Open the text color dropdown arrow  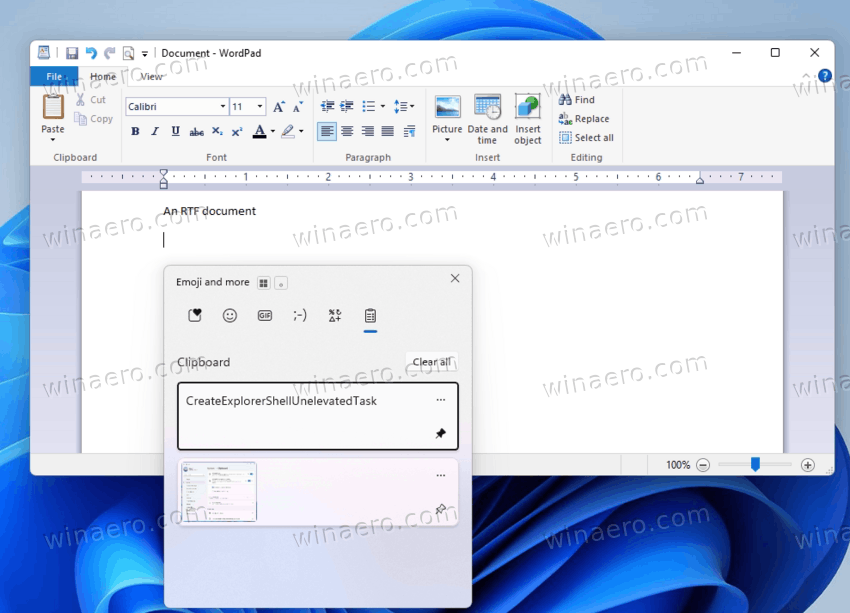(273, 131)
